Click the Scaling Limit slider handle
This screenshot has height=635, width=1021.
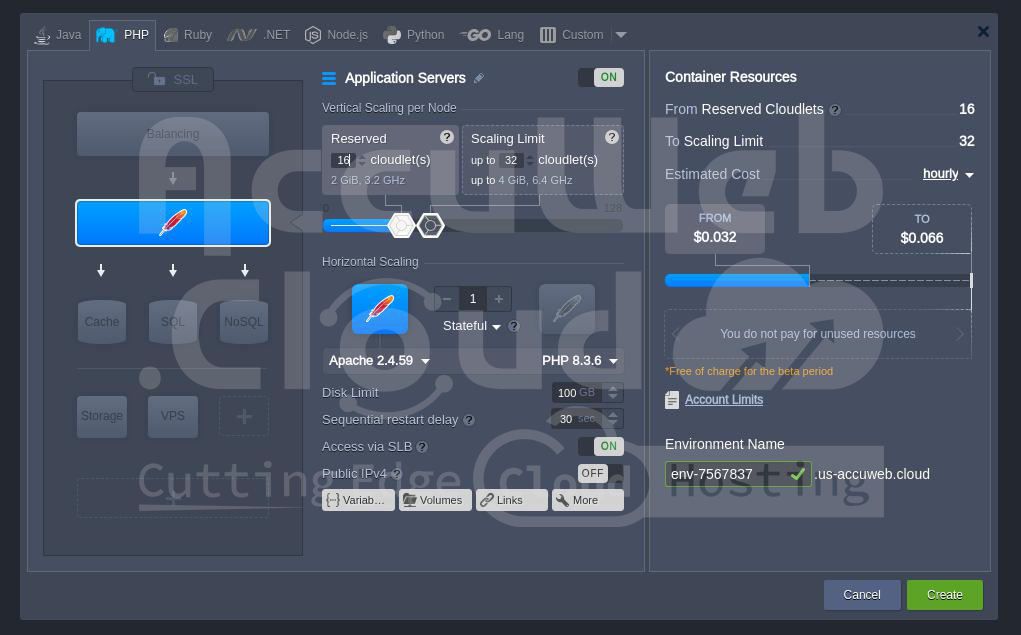[430, 225]
